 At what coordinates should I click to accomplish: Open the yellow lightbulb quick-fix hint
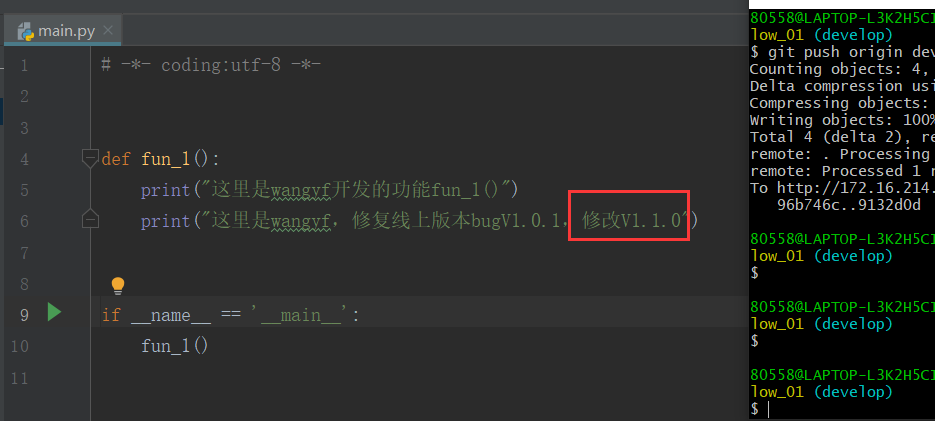(118, 286)
